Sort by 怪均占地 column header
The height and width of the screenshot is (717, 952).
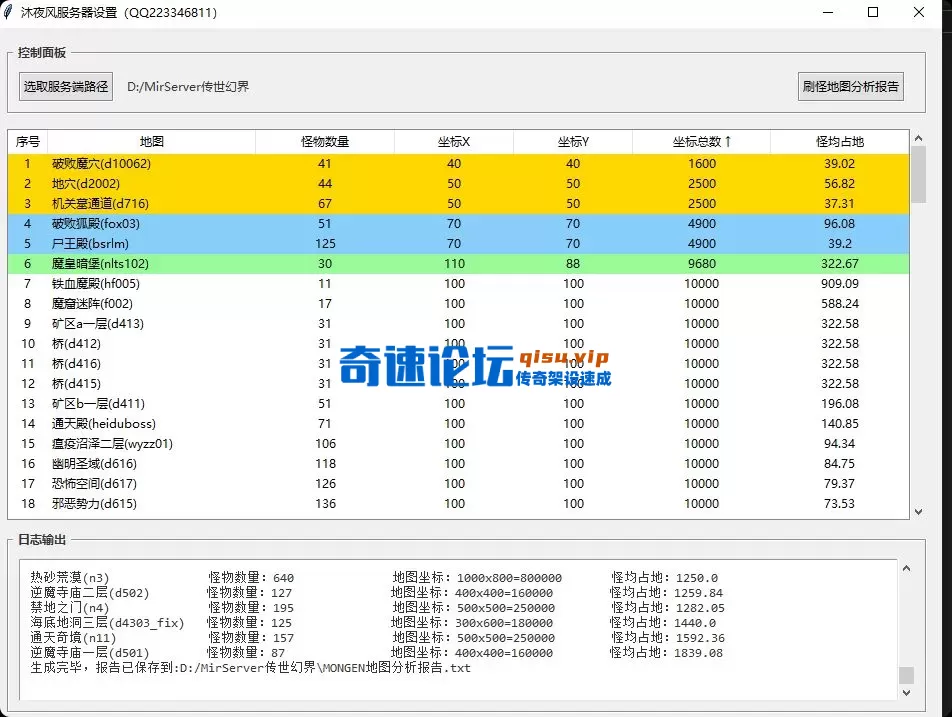839,142
